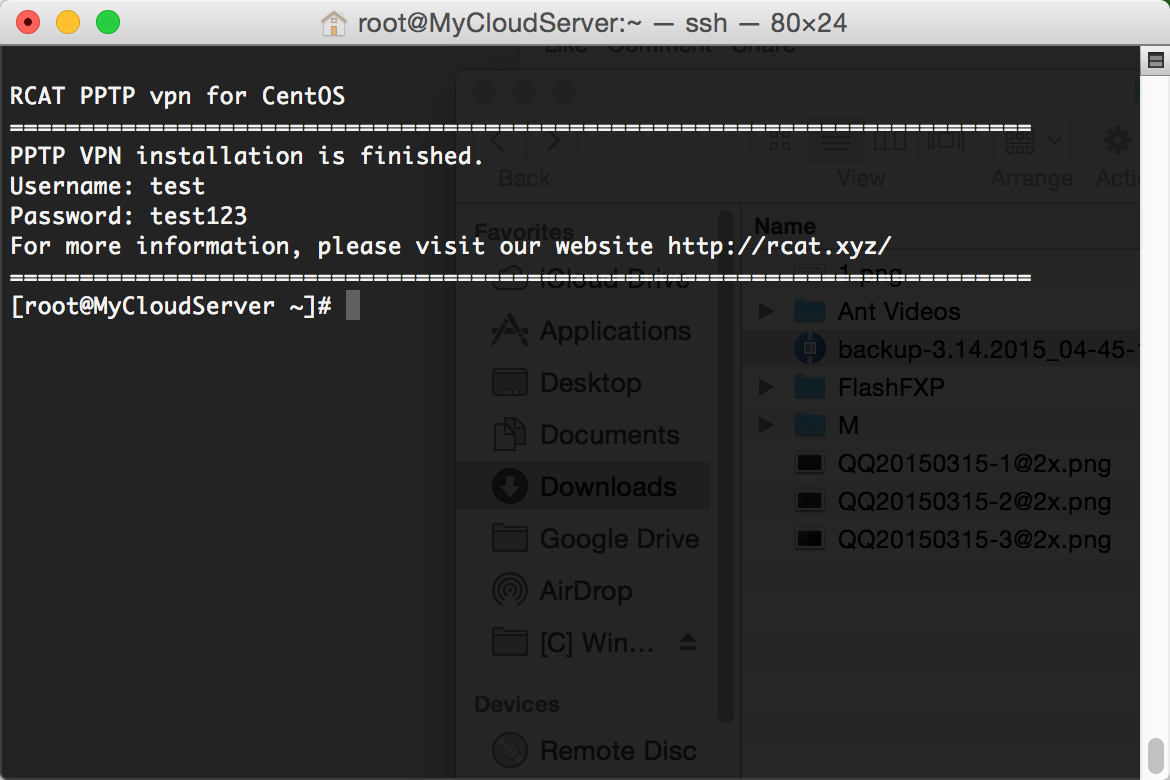Eject the [C] Win... volume

pos(688,642)
